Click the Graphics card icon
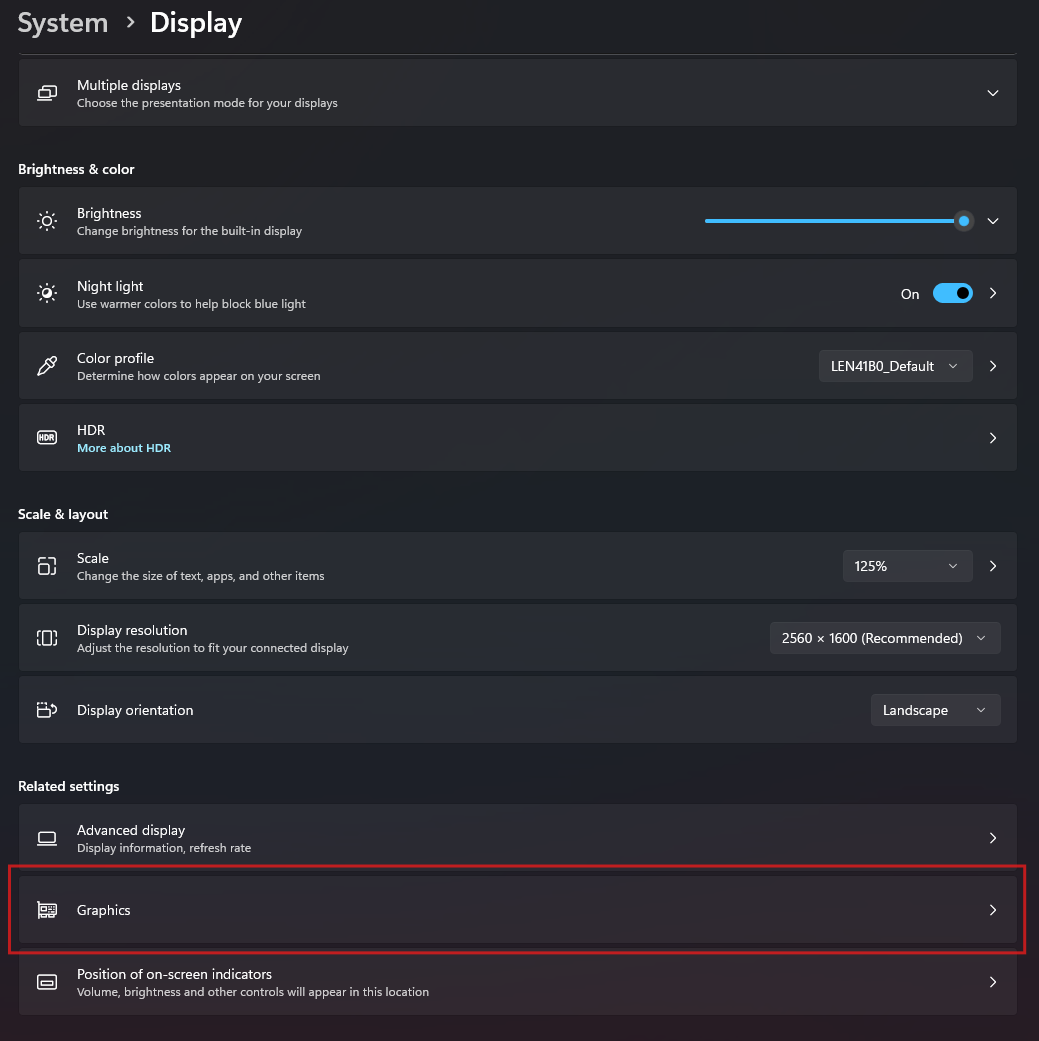 click(46, 910)
